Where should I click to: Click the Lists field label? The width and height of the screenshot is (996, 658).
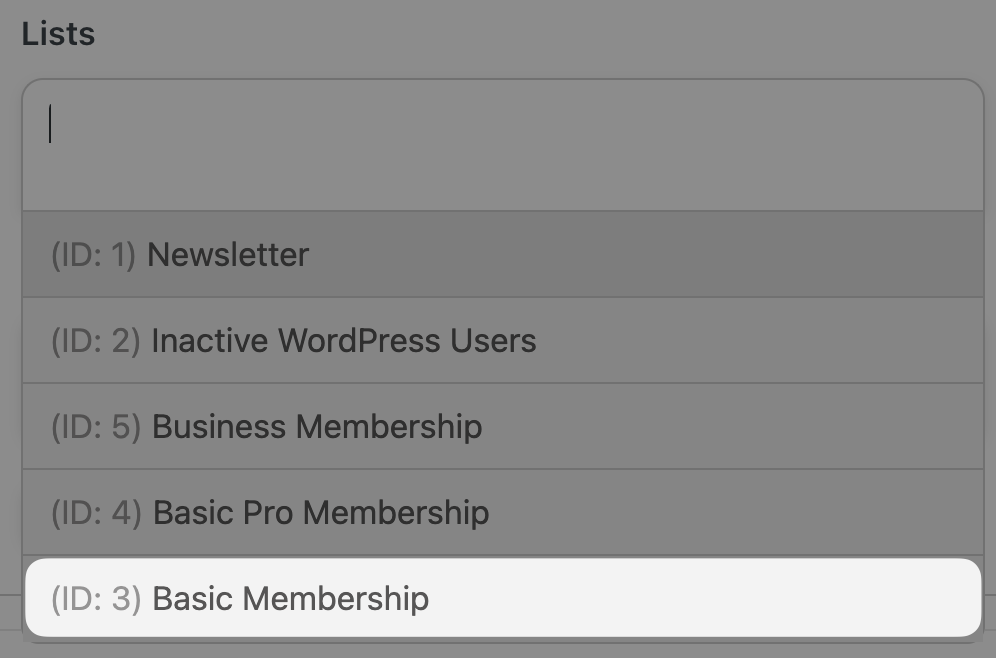(x=57, y=33)
